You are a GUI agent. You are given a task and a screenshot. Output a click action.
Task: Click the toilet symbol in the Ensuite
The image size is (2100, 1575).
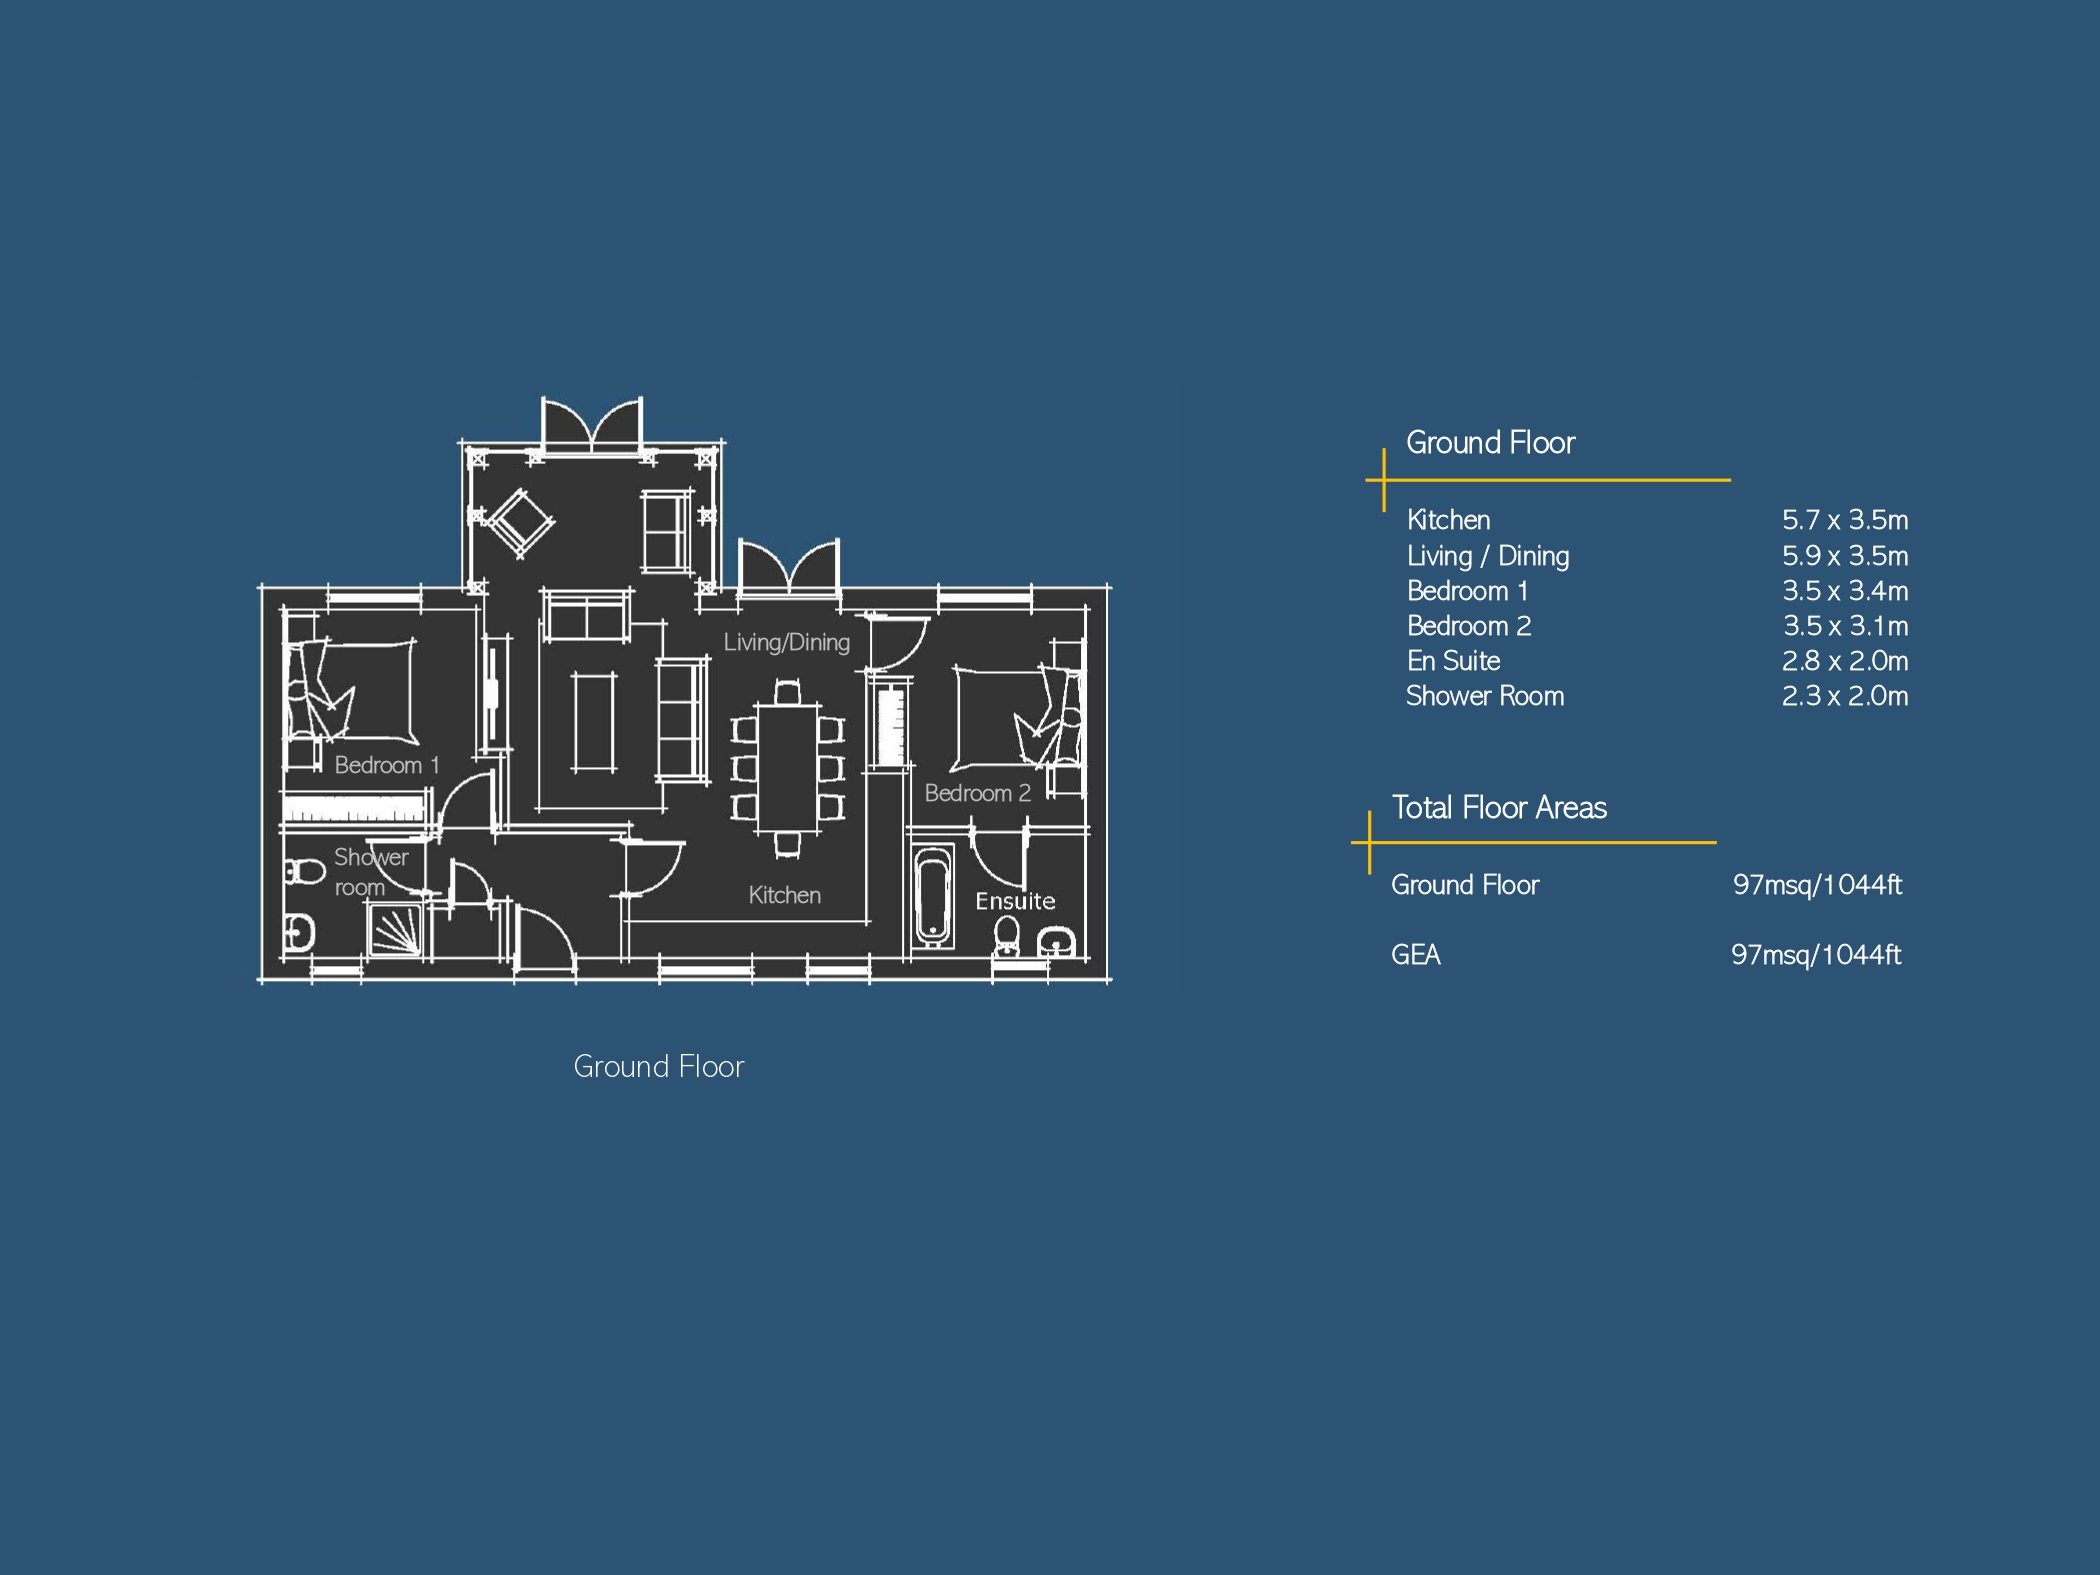(1007, 937)
